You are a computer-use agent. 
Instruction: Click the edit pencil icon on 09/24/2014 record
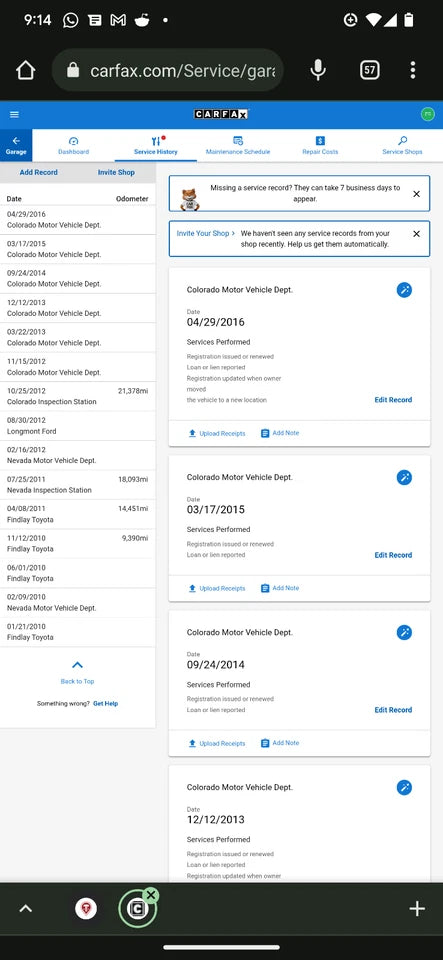[404, 632]
